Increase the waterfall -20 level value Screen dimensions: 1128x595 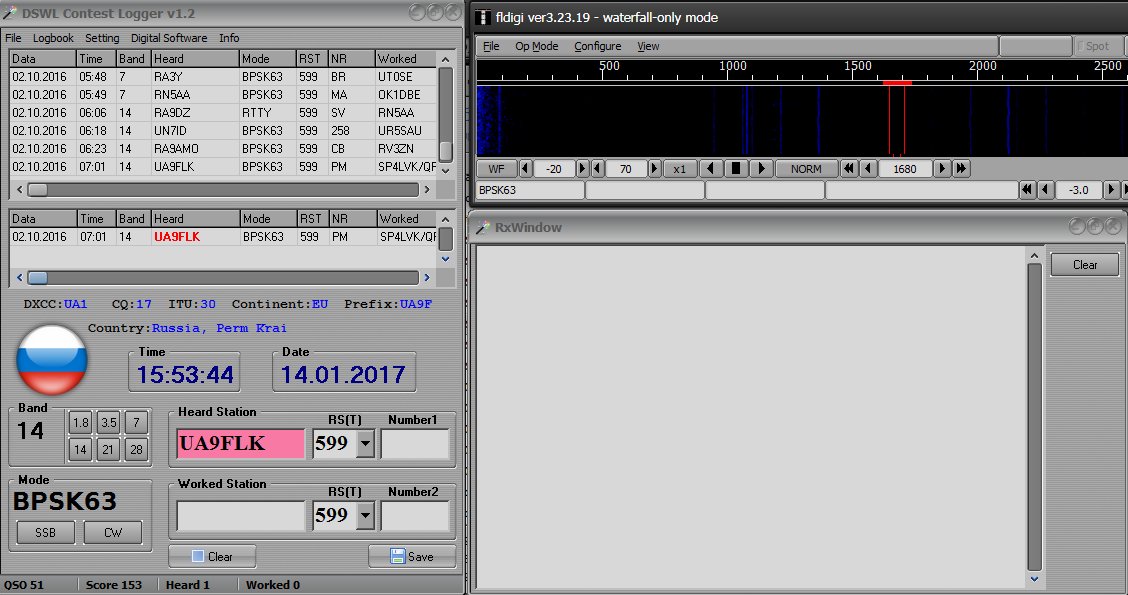pyautogui.click(x=583, y=169)
